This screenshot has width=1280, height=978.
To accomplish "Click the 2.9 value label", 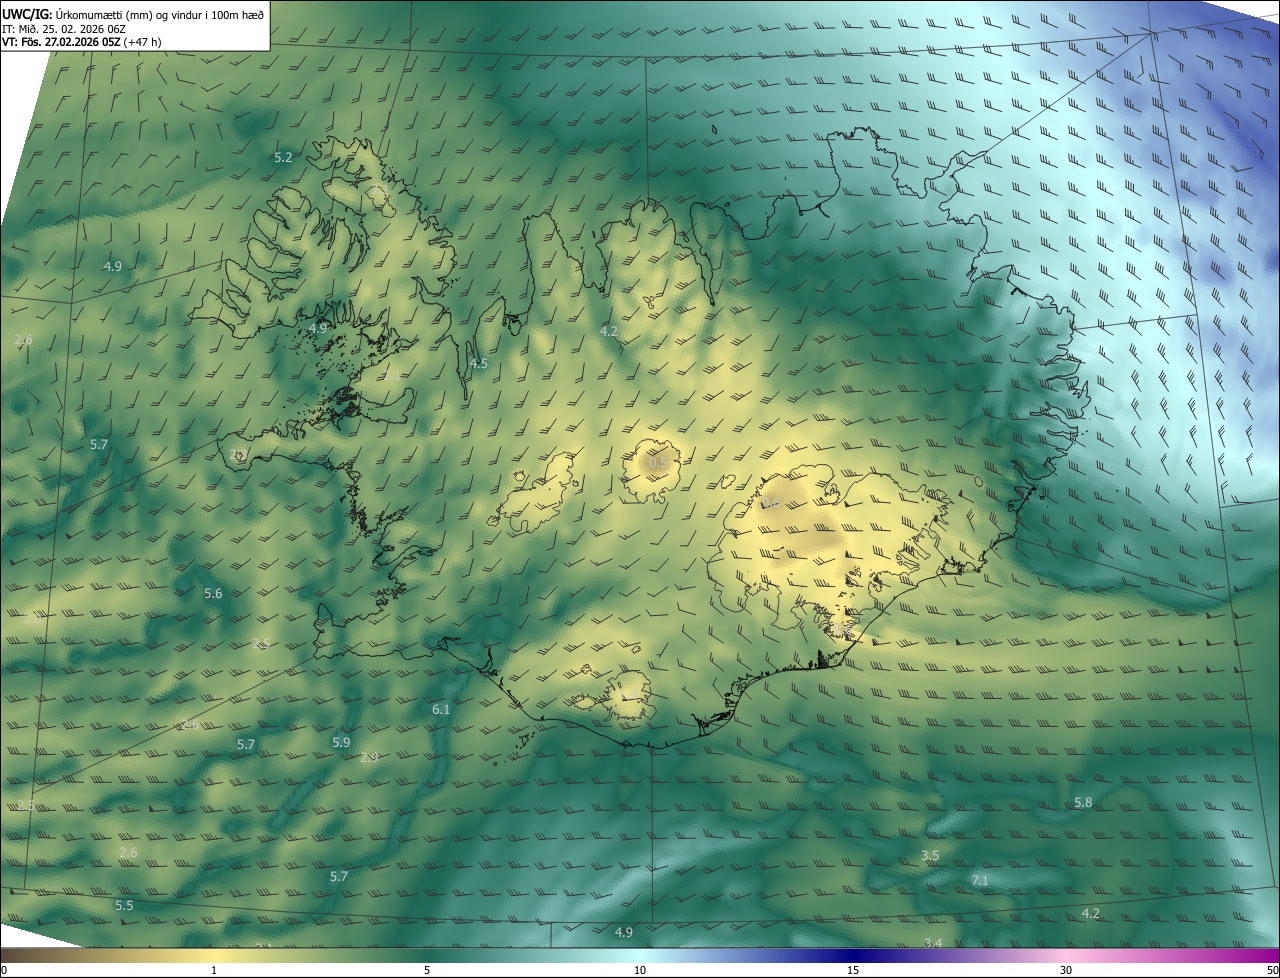I will point(369,757).
